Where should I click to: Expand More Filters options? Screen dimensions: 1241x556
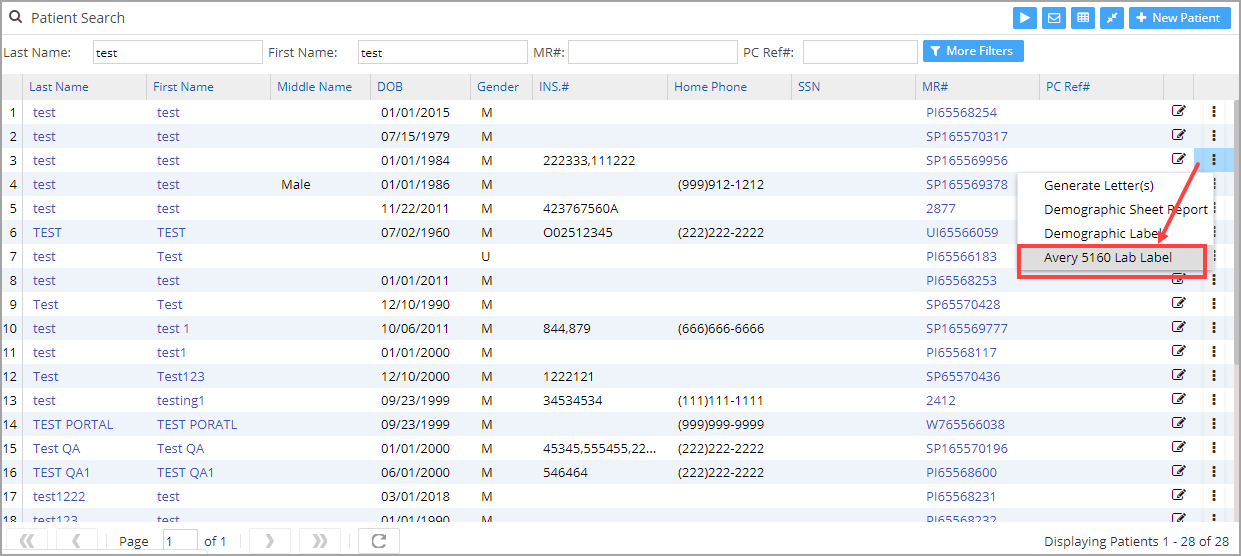click(x=973, y=51)
